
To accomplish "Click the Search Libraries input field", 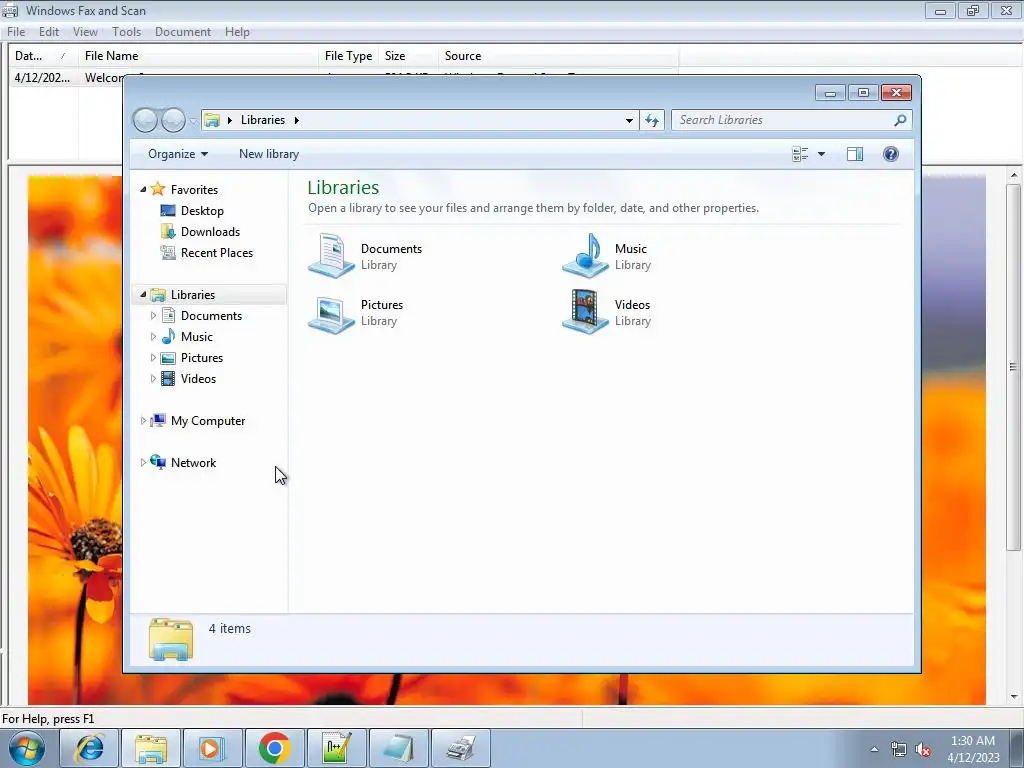I will tap(783, 120).
